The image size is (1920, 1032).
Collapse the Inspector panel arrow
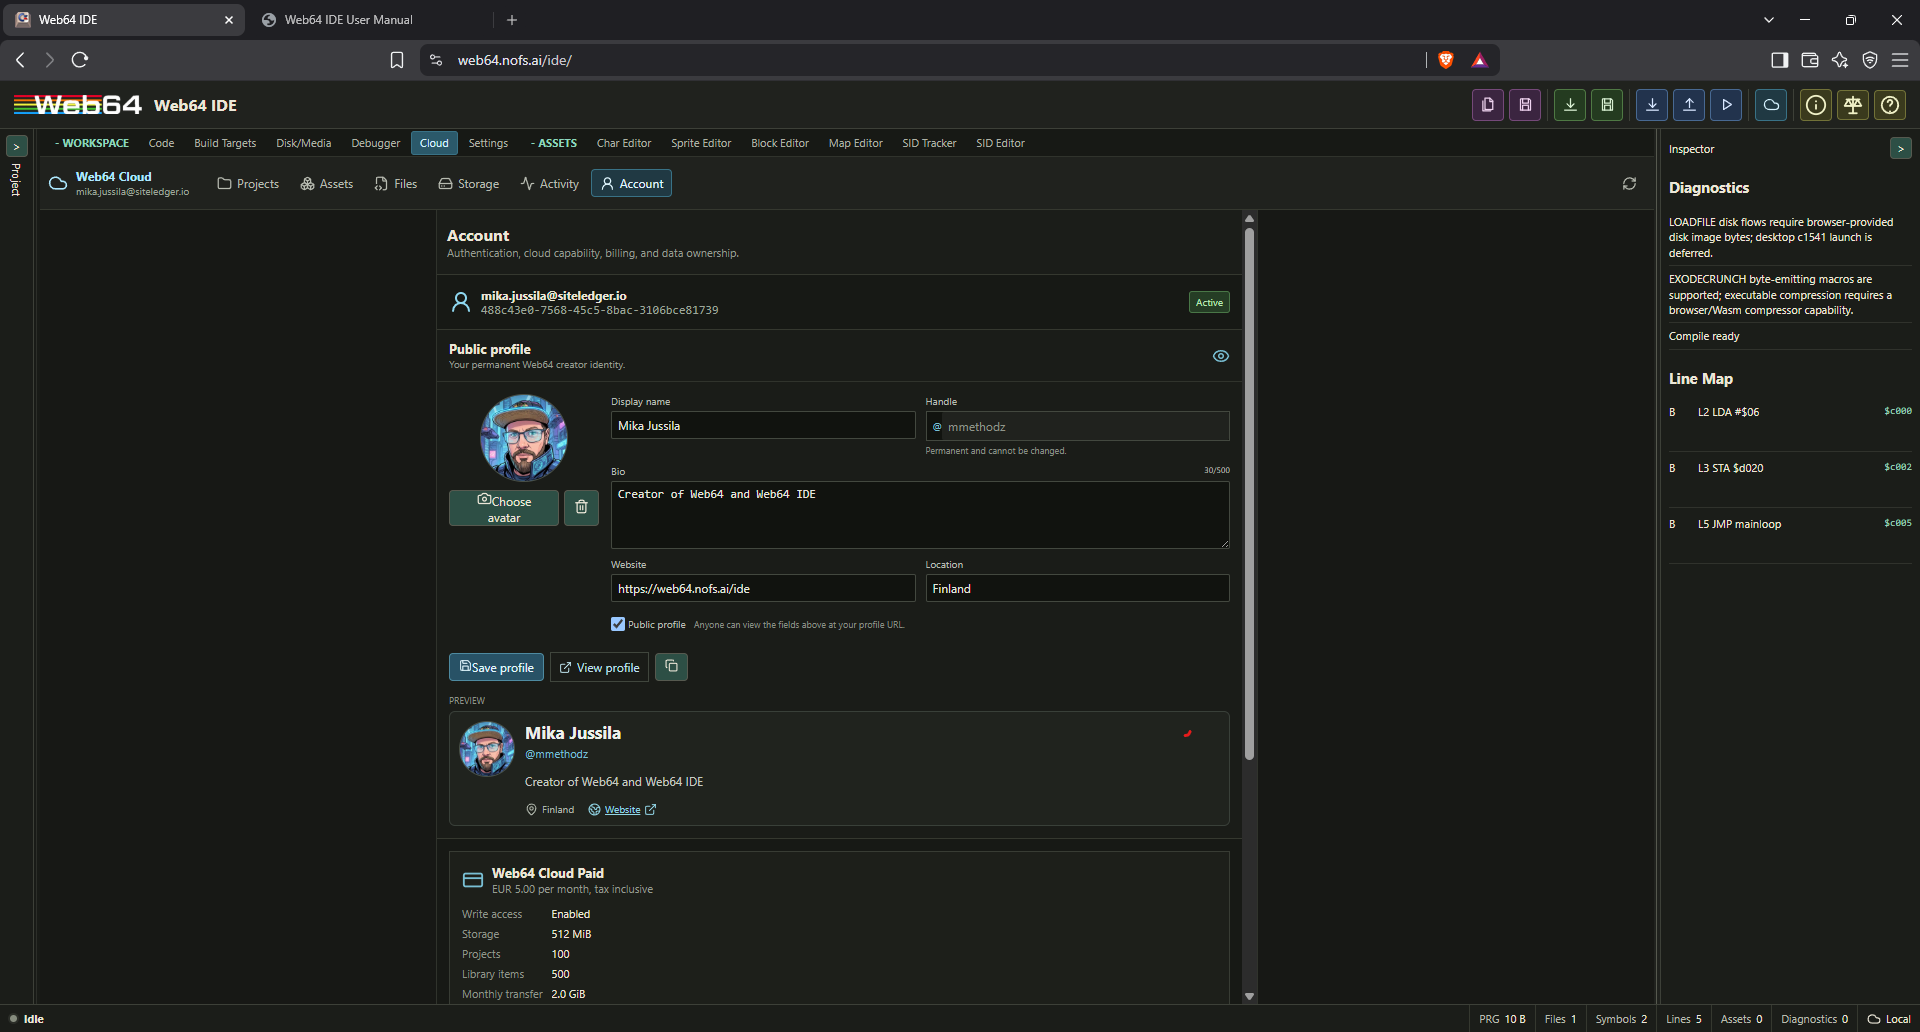pos(1900,149)
